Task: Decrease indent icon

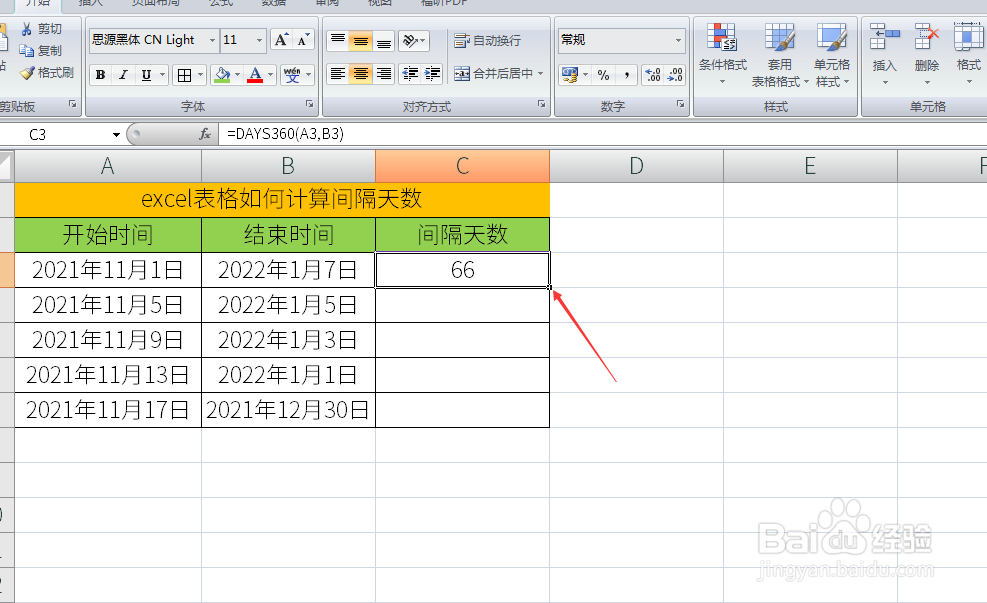Action: coord(410,74)
